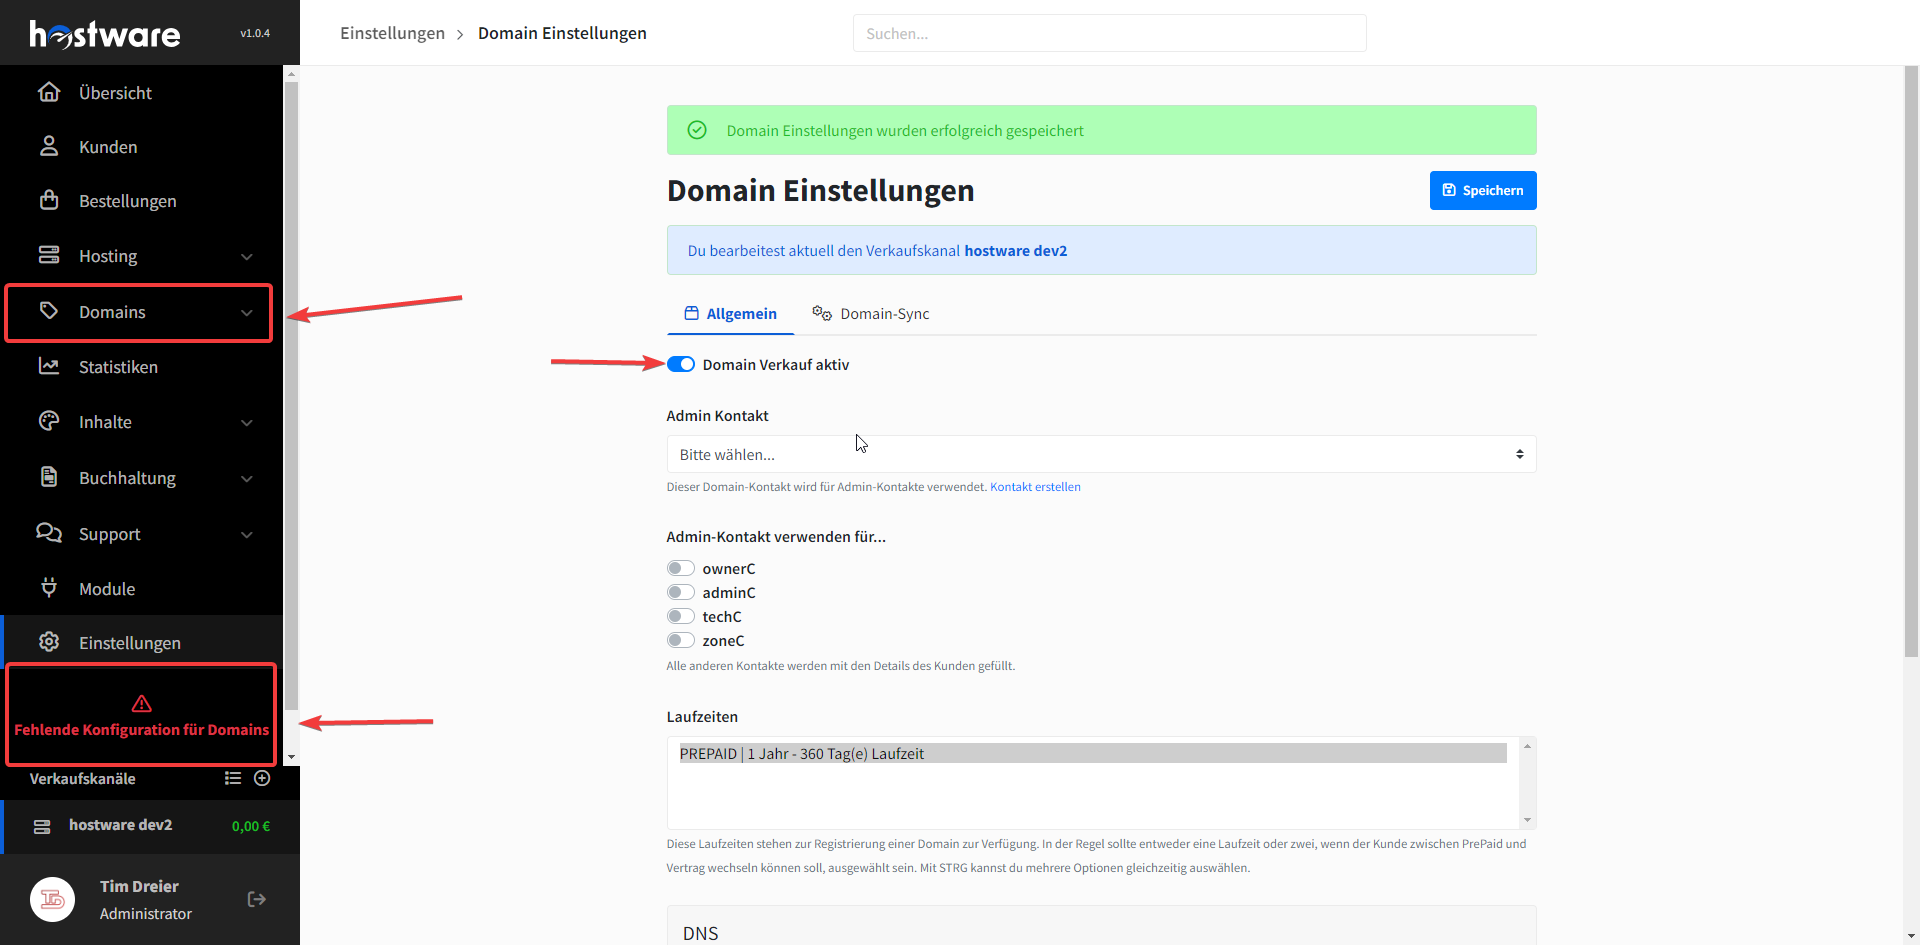
Task: Click the Statistiken chart icon
Action: point(49,367)
